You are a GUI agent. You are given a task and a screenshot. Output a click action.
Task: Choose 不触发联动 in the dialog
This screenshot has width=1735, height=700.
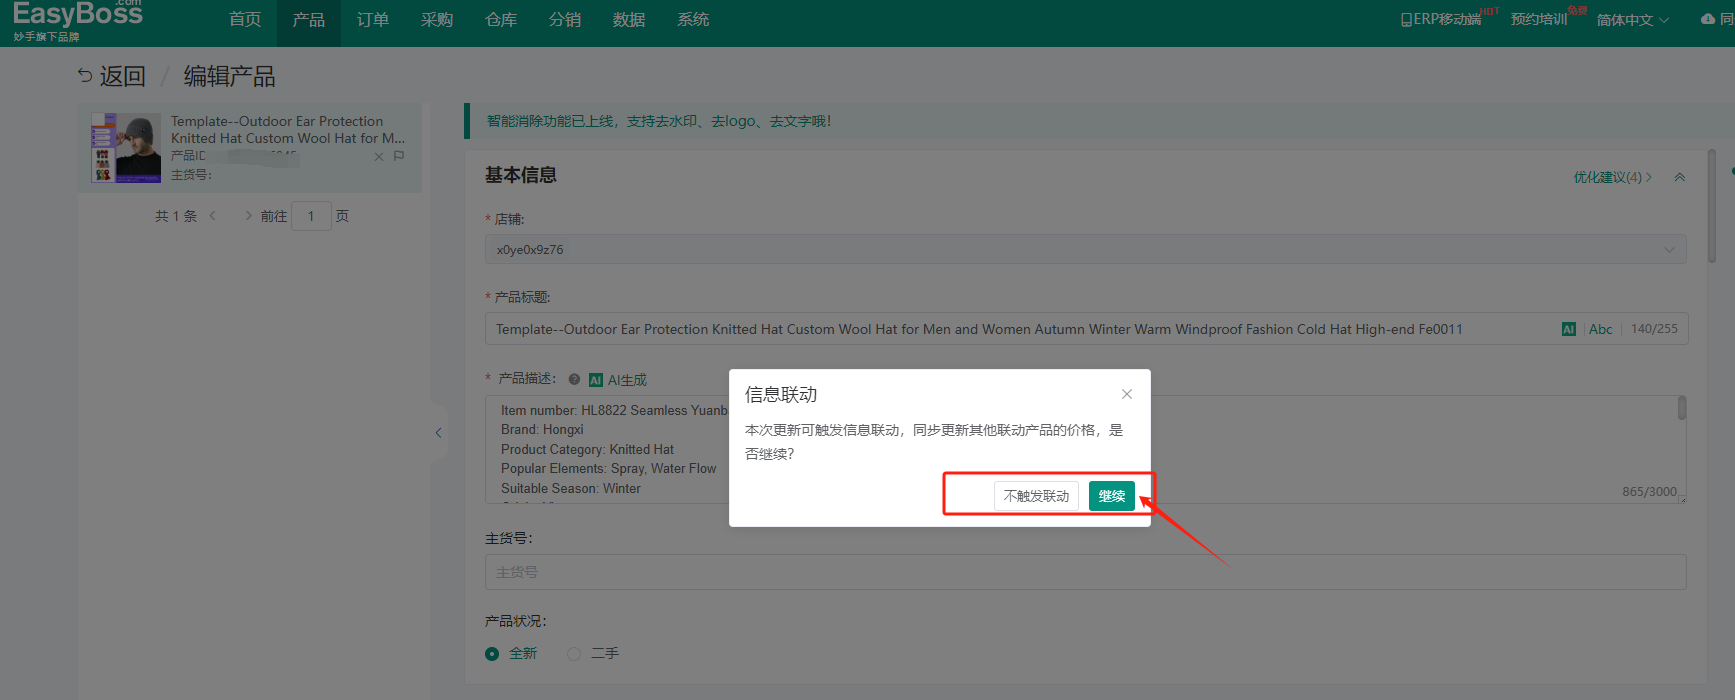[1036, 496]
